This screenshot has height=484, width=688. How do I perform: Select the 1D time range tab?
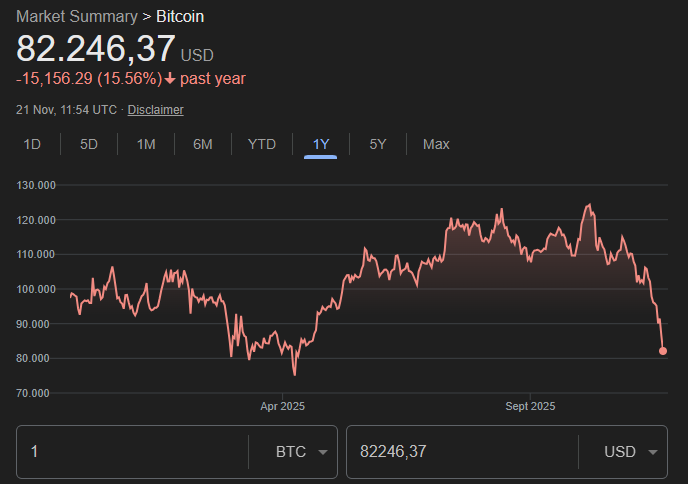[x=32, y=144]
